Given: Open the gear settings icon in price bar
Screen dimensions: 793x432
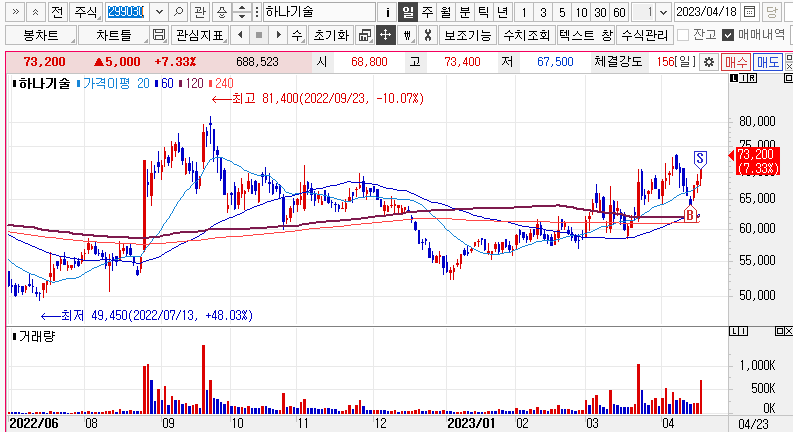Looking at the screenshot, I should pos(709,62).
